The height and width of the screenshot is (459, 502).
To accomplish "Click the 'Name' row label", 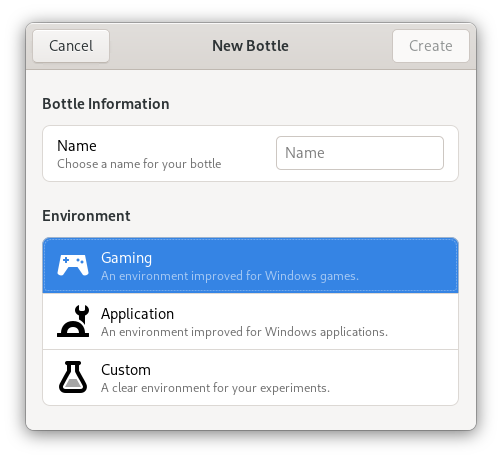I will click(77, 146).
